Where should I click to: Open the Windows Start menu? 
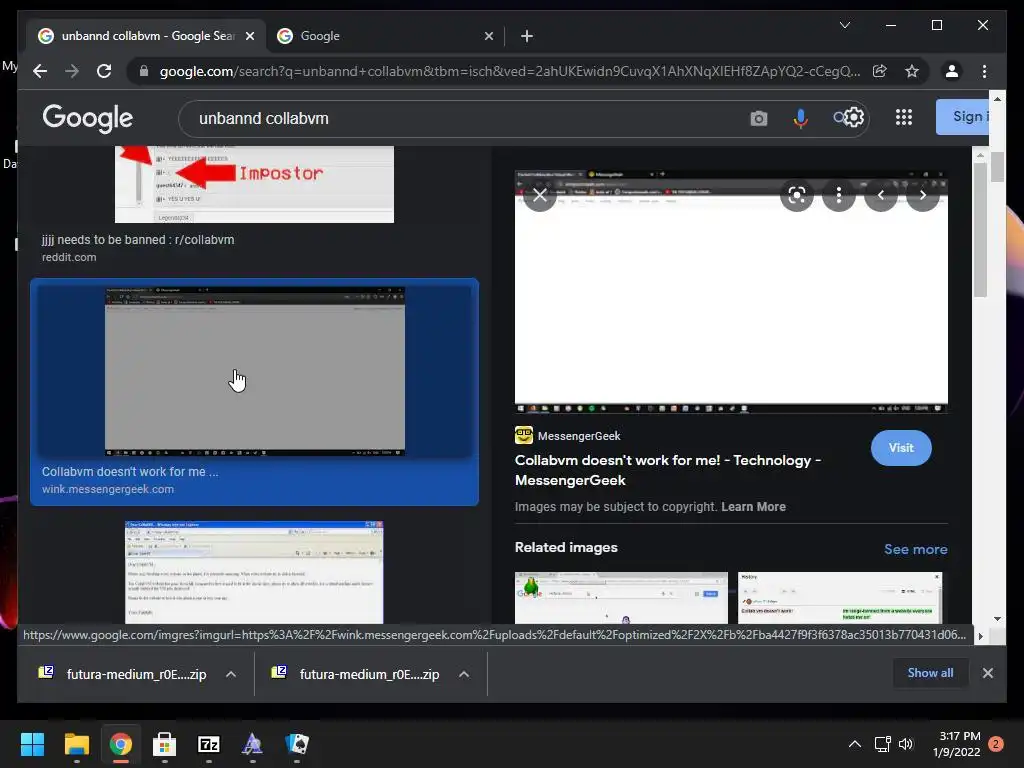pyautogui.click(x=32, y=744)
